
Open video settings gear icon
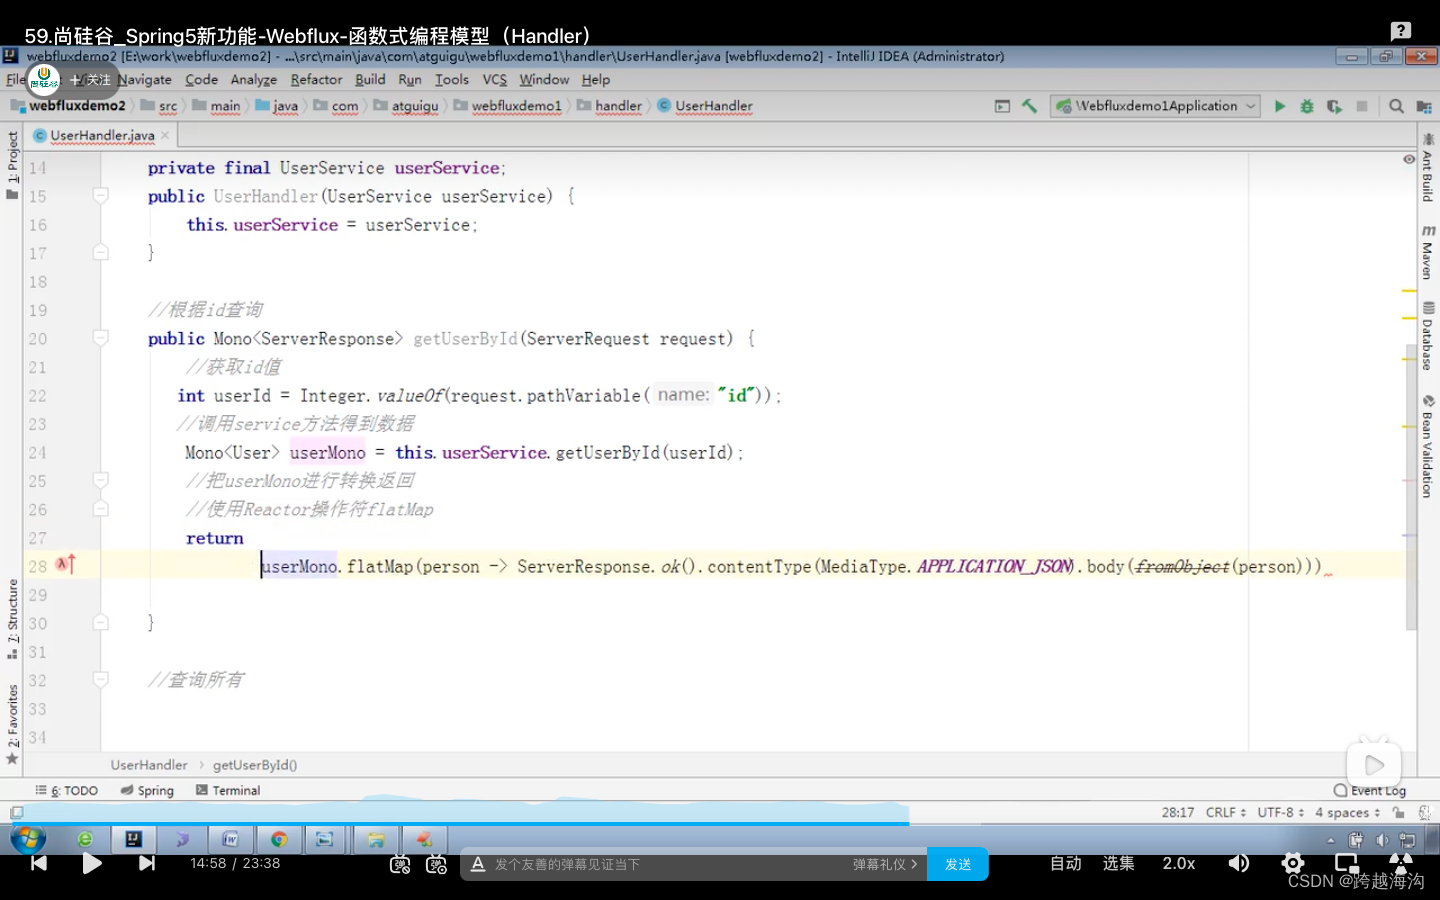[1293, 863]
